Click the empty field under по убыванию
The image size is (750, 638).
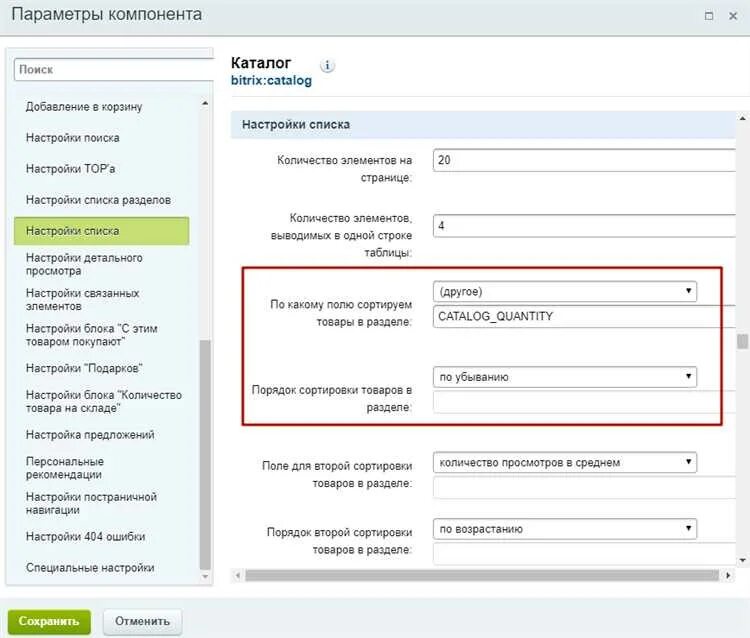[584, 402]
